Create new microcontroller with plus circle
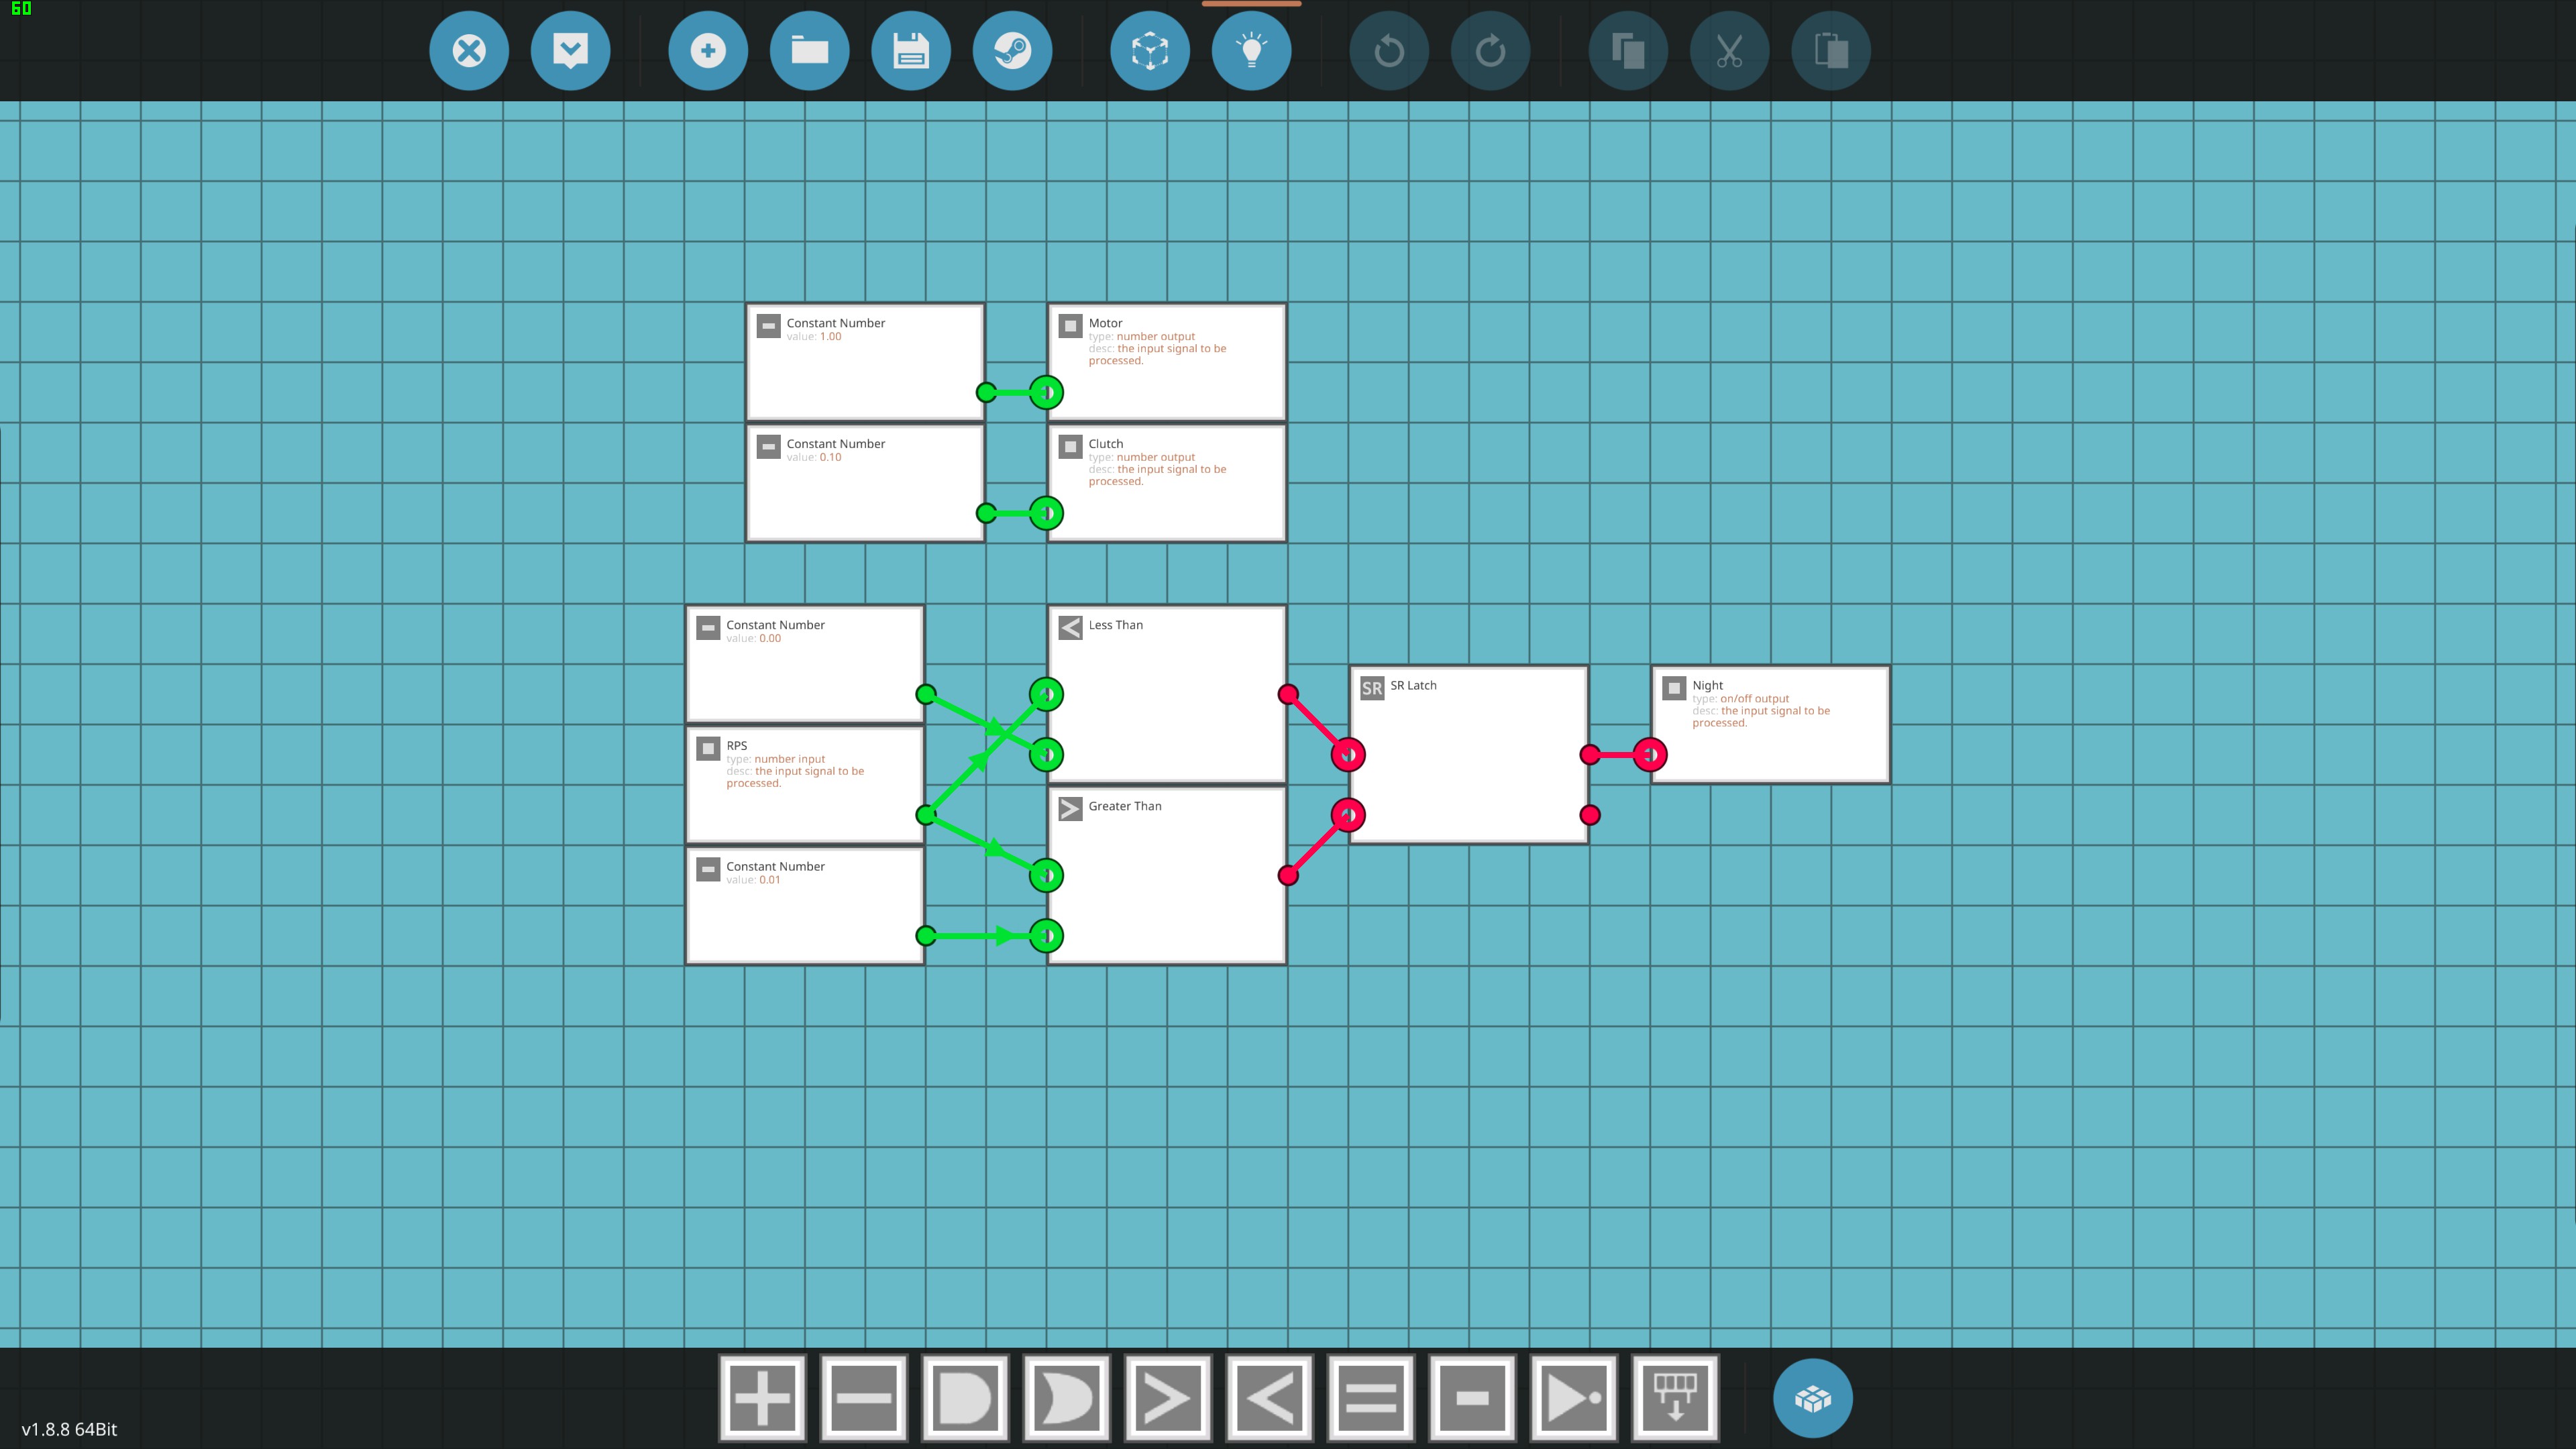Image resolution: width=2576 pixels, height=1449 pixels. (708, 51)
